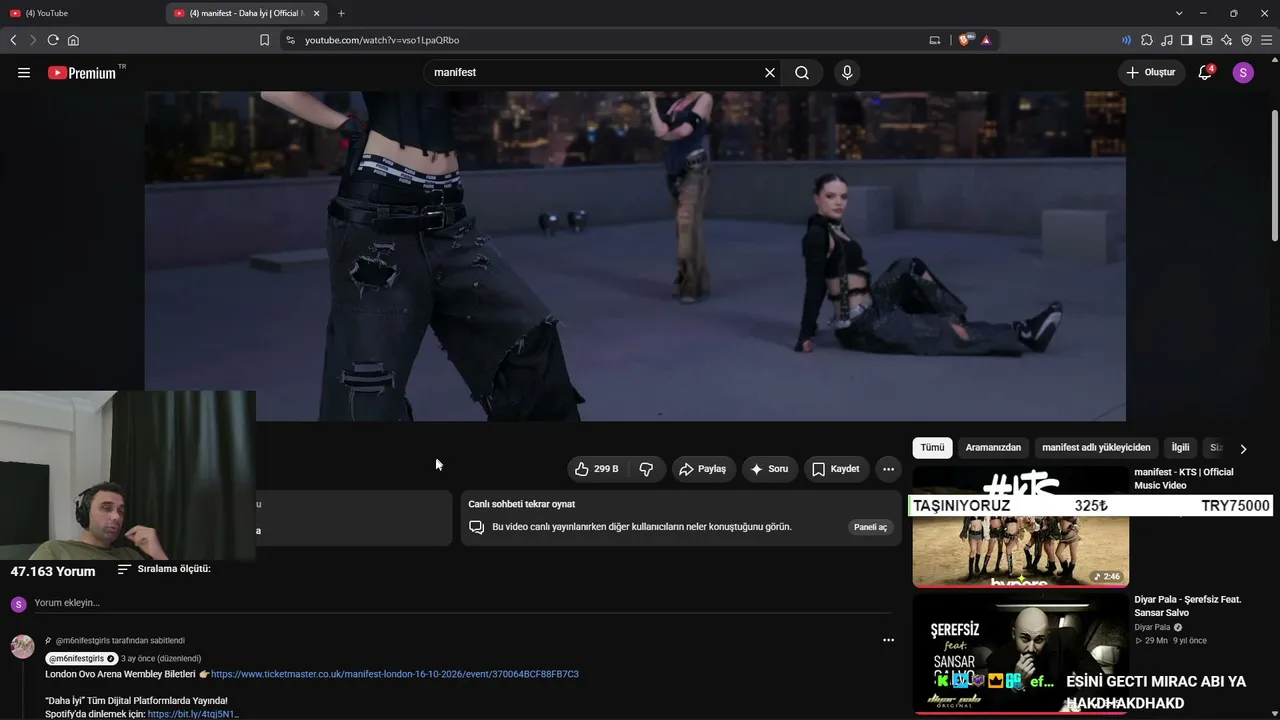Open the tab search dropdown chevron

(1179, 13)
